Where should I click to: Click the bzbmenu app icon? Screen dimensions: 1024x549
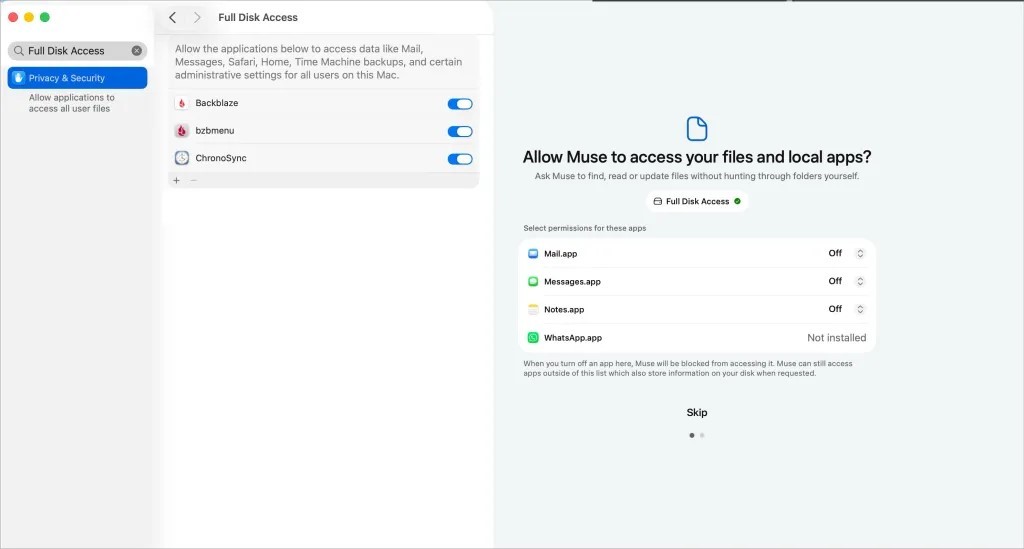pos(182,131)
